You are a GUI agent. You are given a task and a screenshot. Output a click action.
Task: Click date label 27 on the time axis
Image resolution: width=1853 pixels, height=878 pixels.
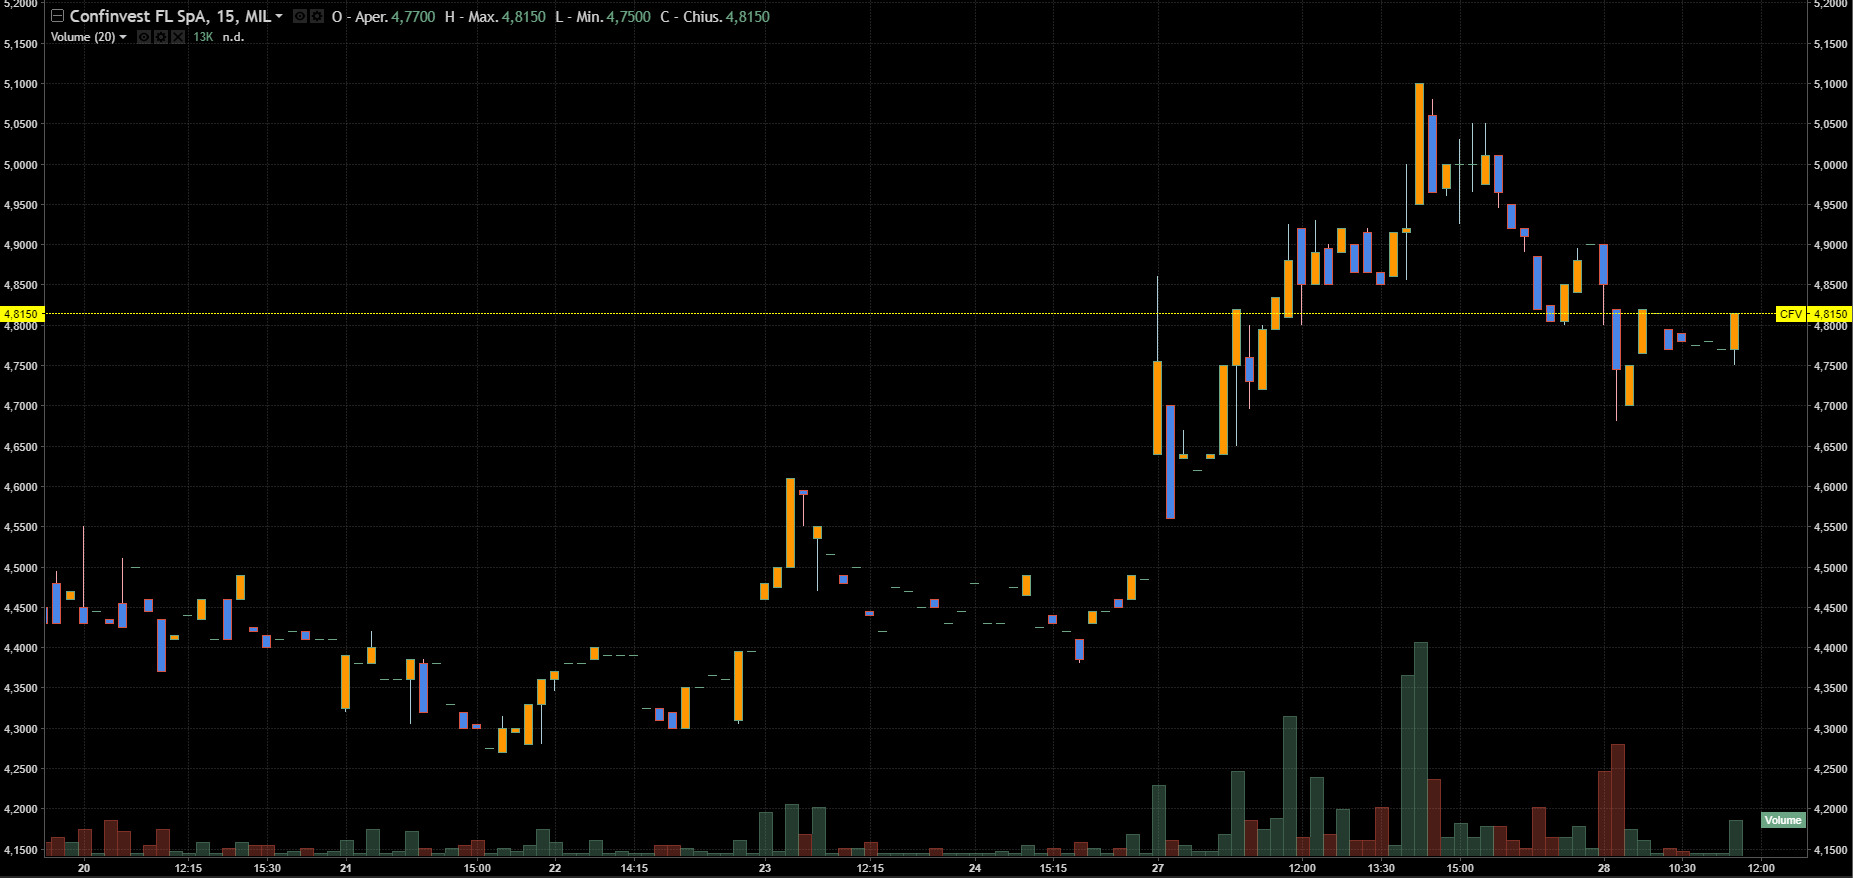pos(1158,868)
